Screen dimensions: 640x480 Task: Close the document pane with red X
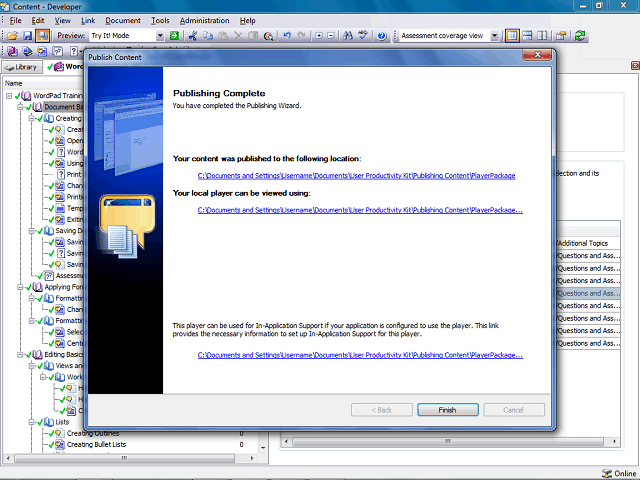click(635, 65)
